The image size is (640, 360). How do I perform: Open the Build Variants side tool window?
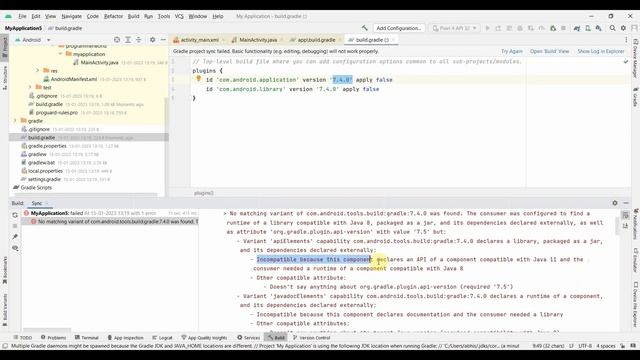click(4, 309)
